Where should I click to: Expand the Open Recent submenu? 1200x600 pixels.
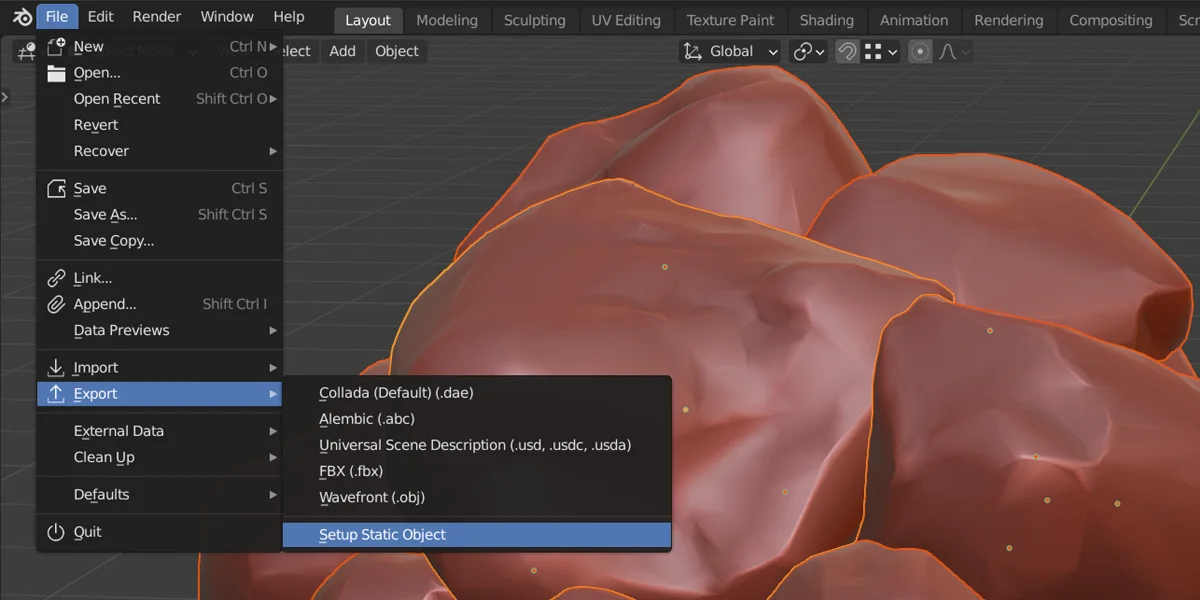coord(117,98)
